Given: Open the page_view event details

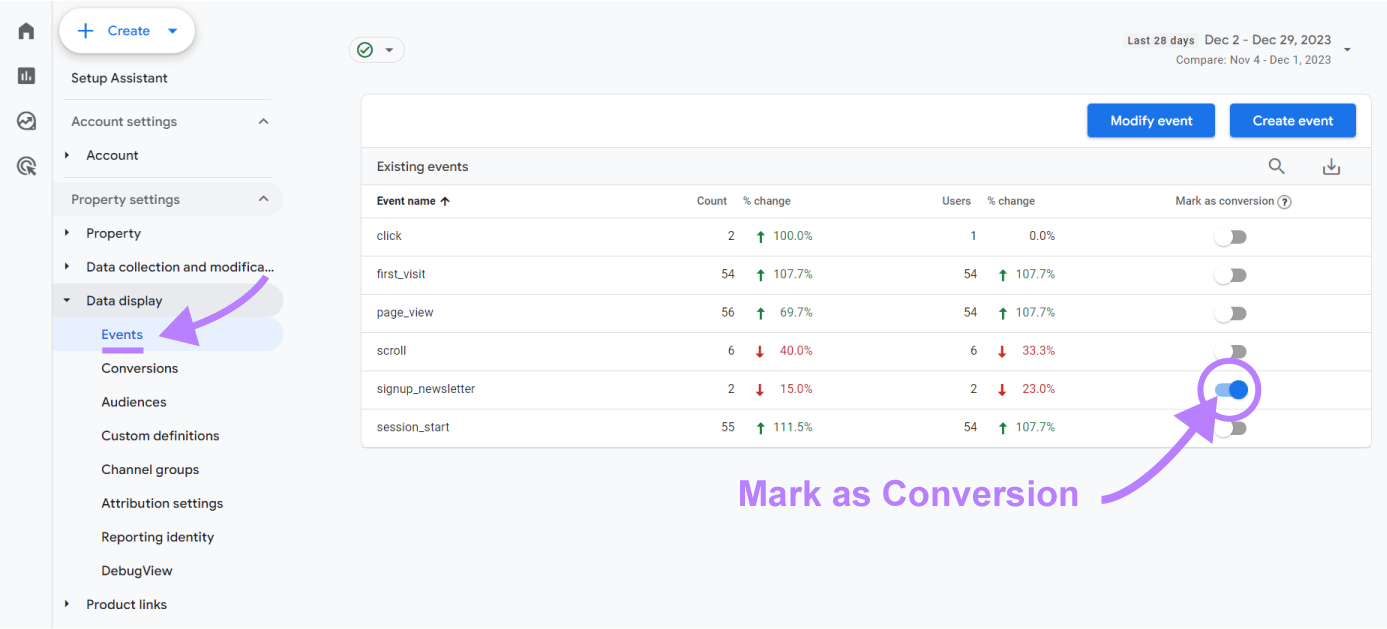Looking at the screenshot, I should coord(404,312).
